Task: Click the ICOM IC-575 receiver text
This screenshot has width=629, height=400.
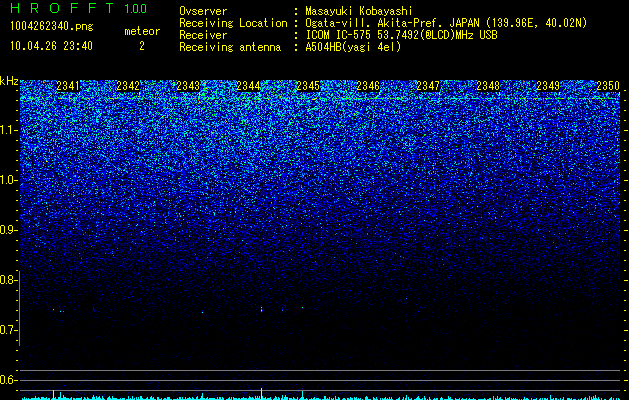Action: coord(401,35)
